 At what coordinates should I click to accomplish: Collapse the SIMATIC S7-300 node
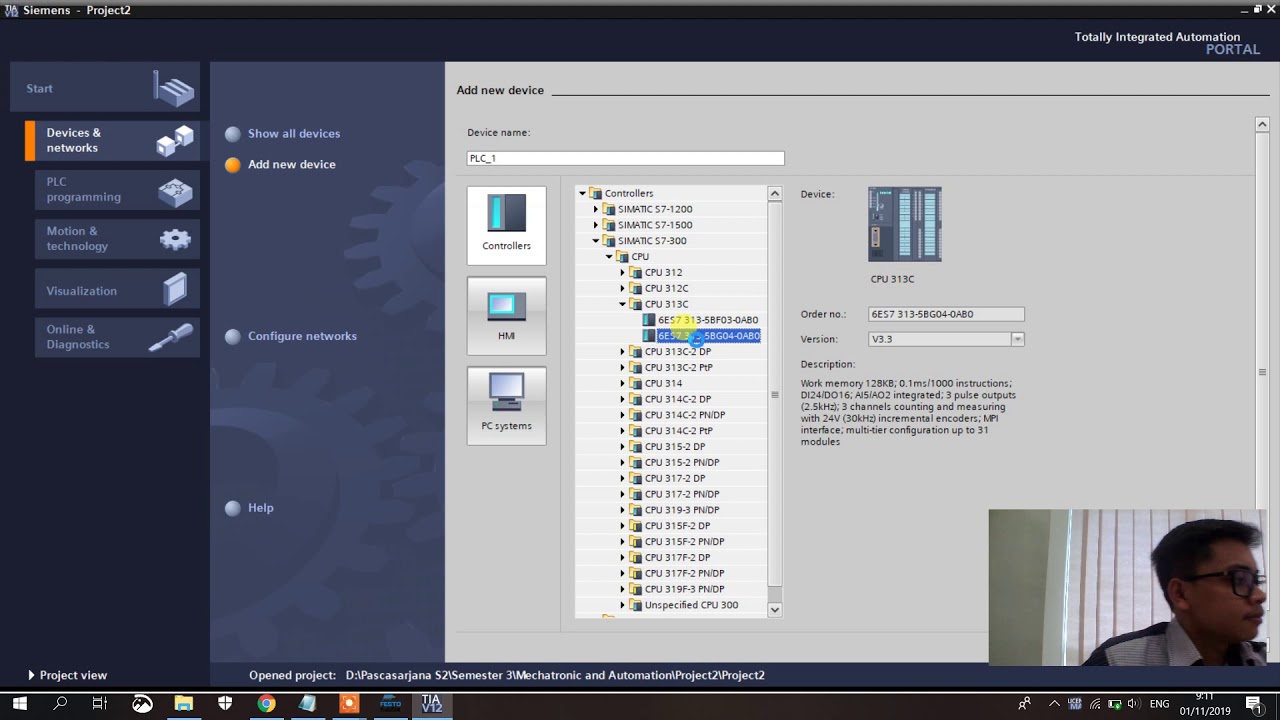click(596, 241)
